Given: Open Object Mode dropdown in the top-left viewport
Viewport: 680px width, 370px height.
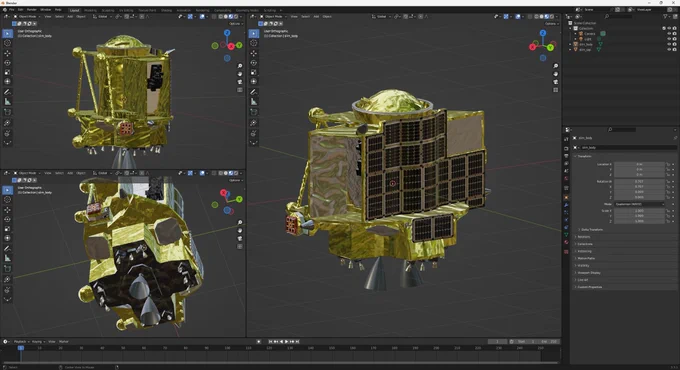Looking at the screenshot, I should tap(27, 16).
